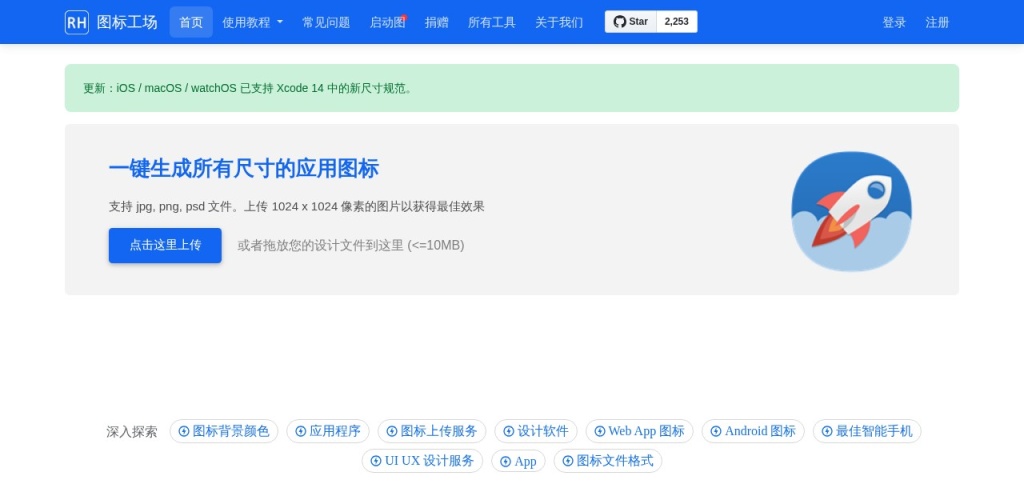
Task: Expand the 使用教程 dropdown menu
Action: (x=252, y=22)
